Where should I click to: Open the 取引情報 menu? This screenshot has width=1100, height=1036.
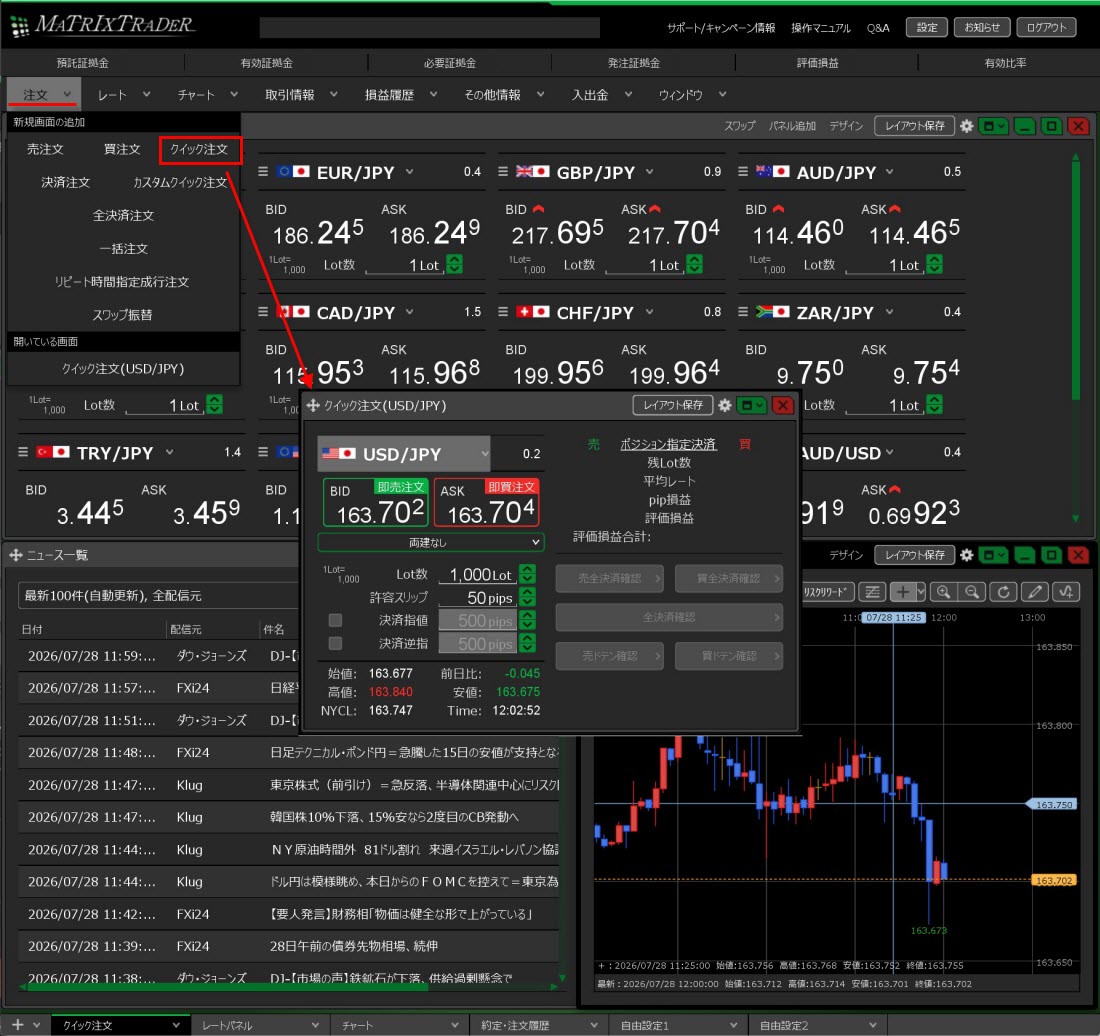[x=302, y=95]
